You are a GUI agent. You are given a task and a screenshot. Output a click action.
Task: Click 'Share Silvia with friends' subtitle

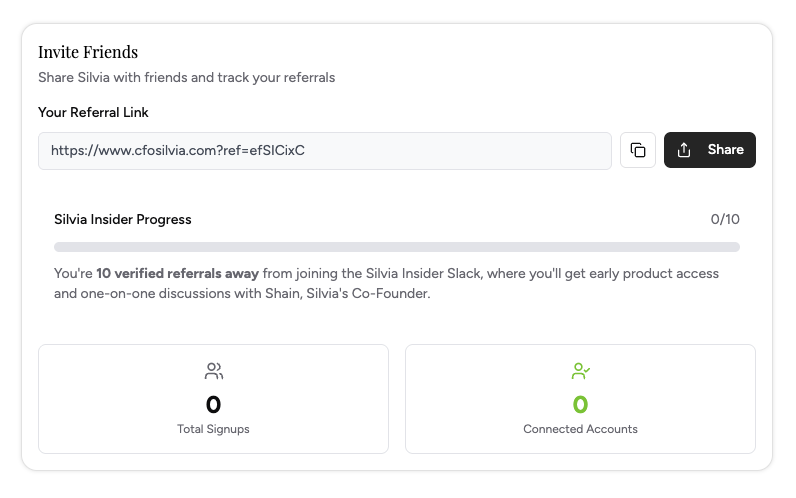(187, 78)
